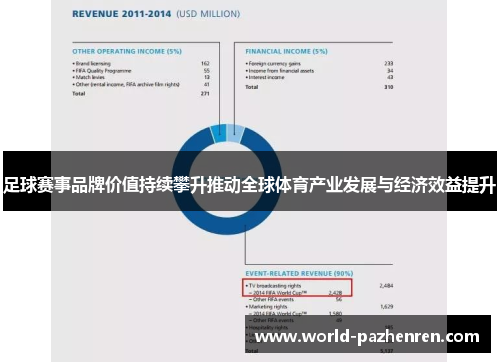Click the TV broadcasting rights label
This screenshot has height=362, width=500.
click(x=273, y=286)
